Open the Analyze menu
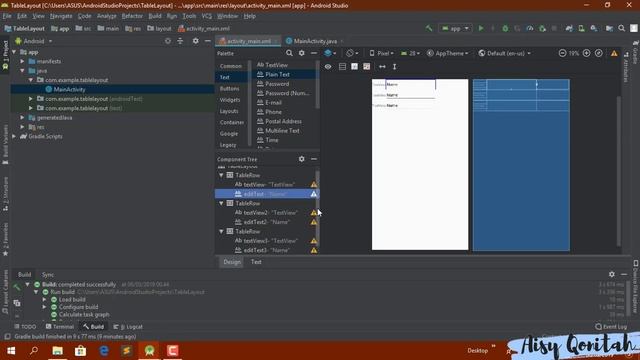640x360 pixels. tap(107, 16)
